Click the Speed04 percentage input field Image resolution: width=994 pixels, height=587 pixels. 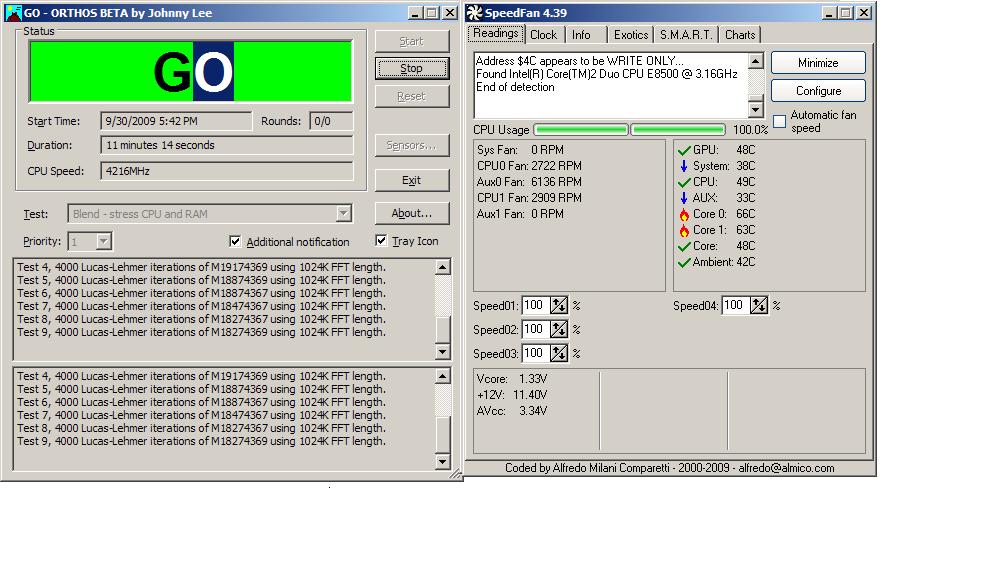(736, 306)
